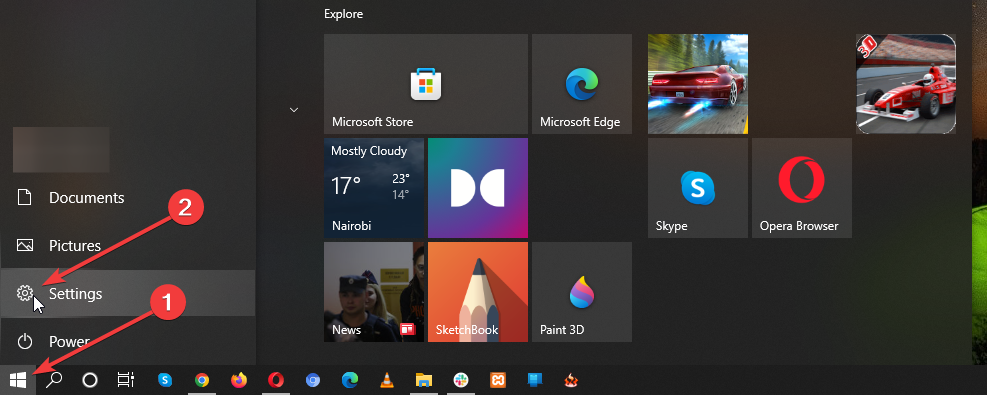
Task: Open the Power options
Action: tap(127, 342)
